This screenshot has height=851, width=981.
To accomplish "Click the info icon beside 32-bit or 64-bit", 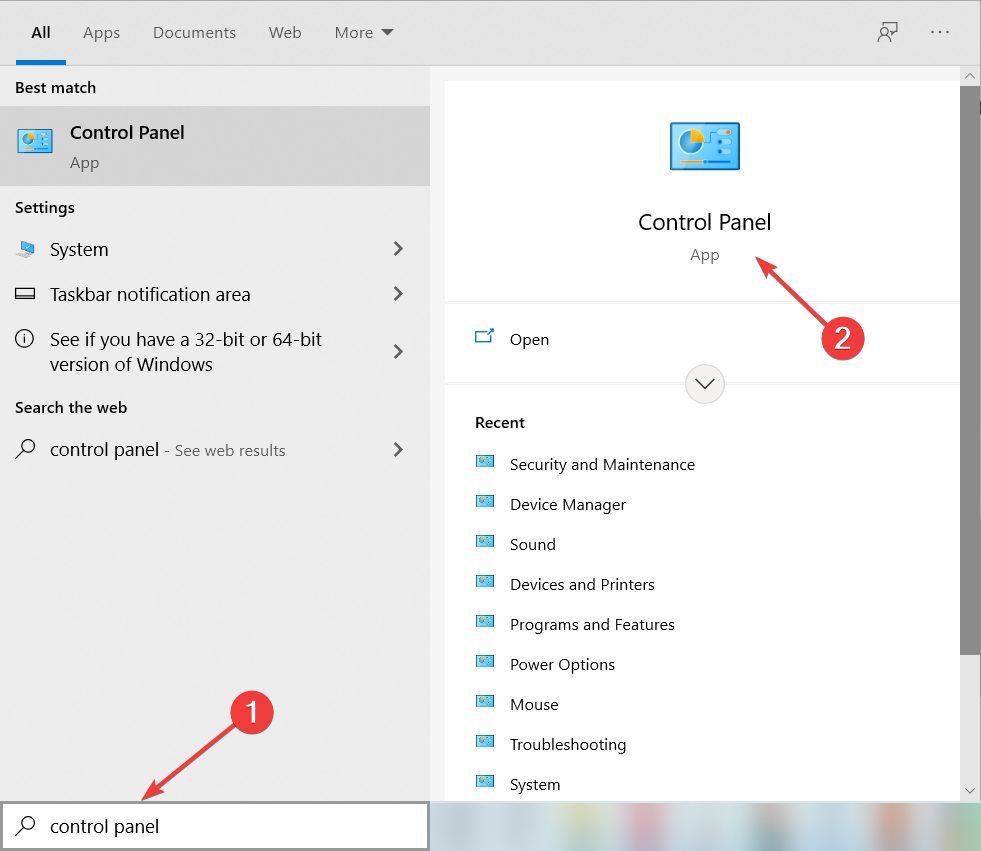I will point(24,339).
